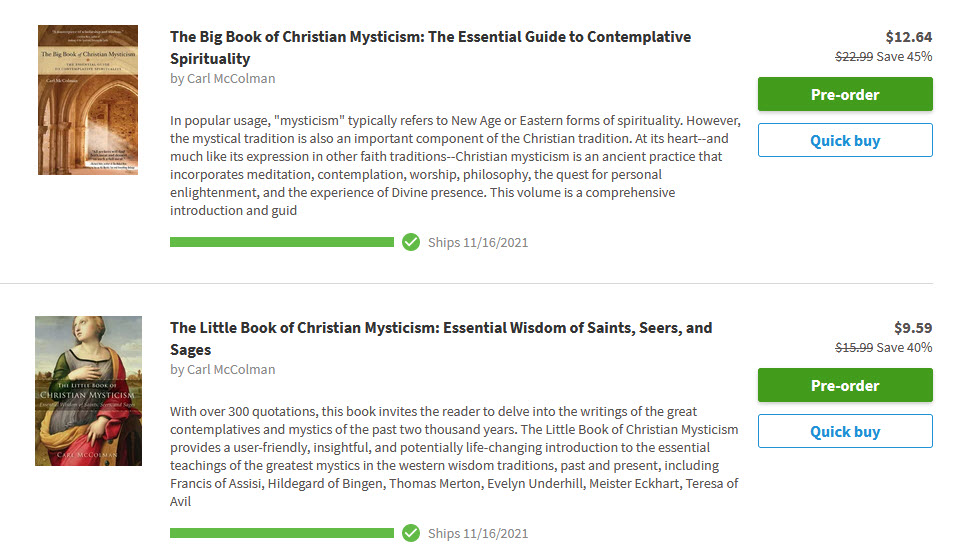Screen dimensions: 954x559
Task: Click Carl McColman author link under Little Book
Action: click(x=231, y=369)
